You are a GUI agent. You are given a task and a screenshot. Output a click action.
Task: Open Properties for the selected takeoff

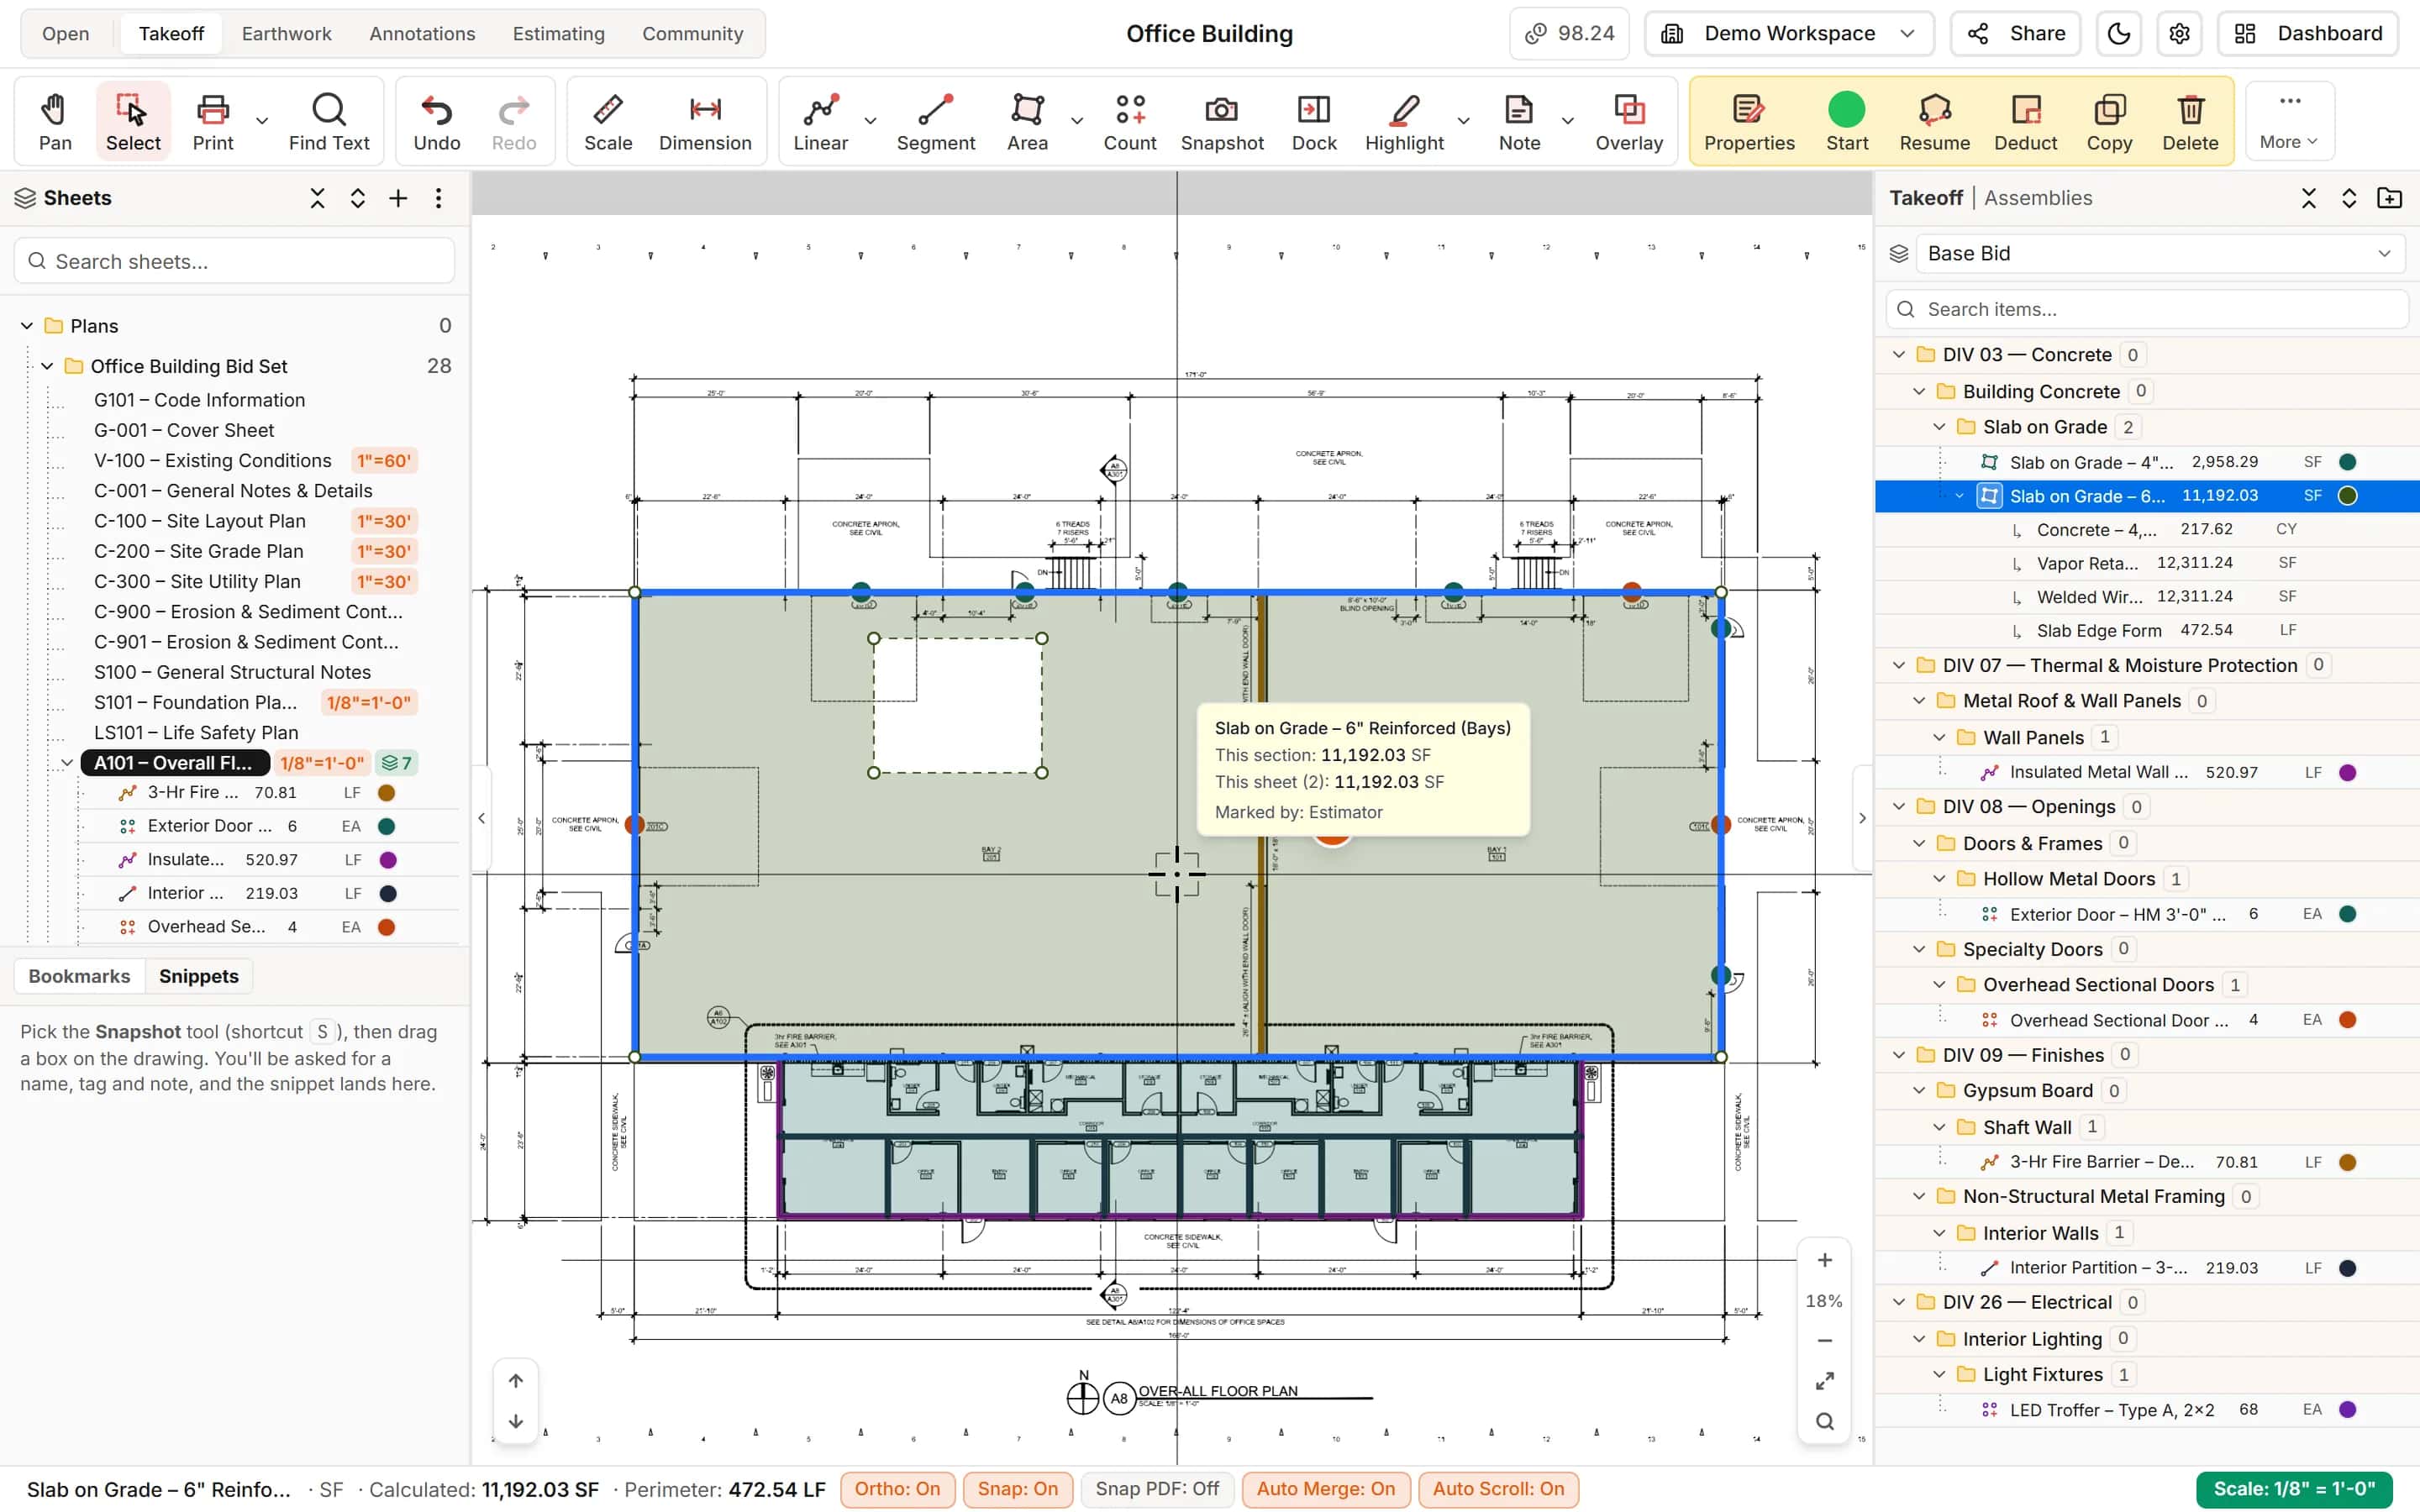(1749, 122)
